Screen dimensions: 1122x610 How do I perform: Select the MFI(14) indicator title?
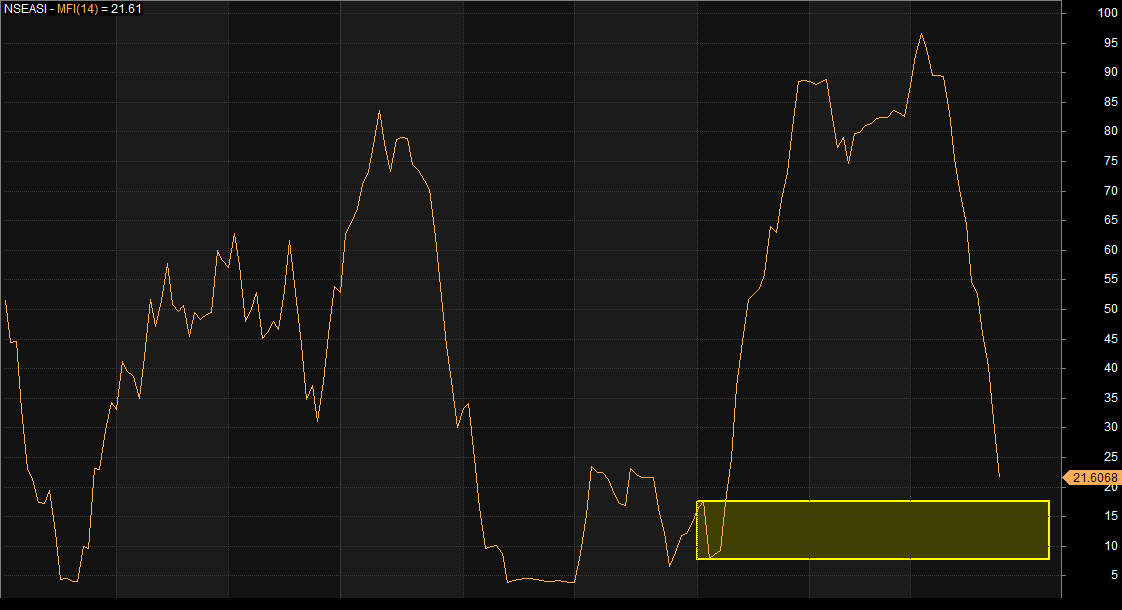77,9
